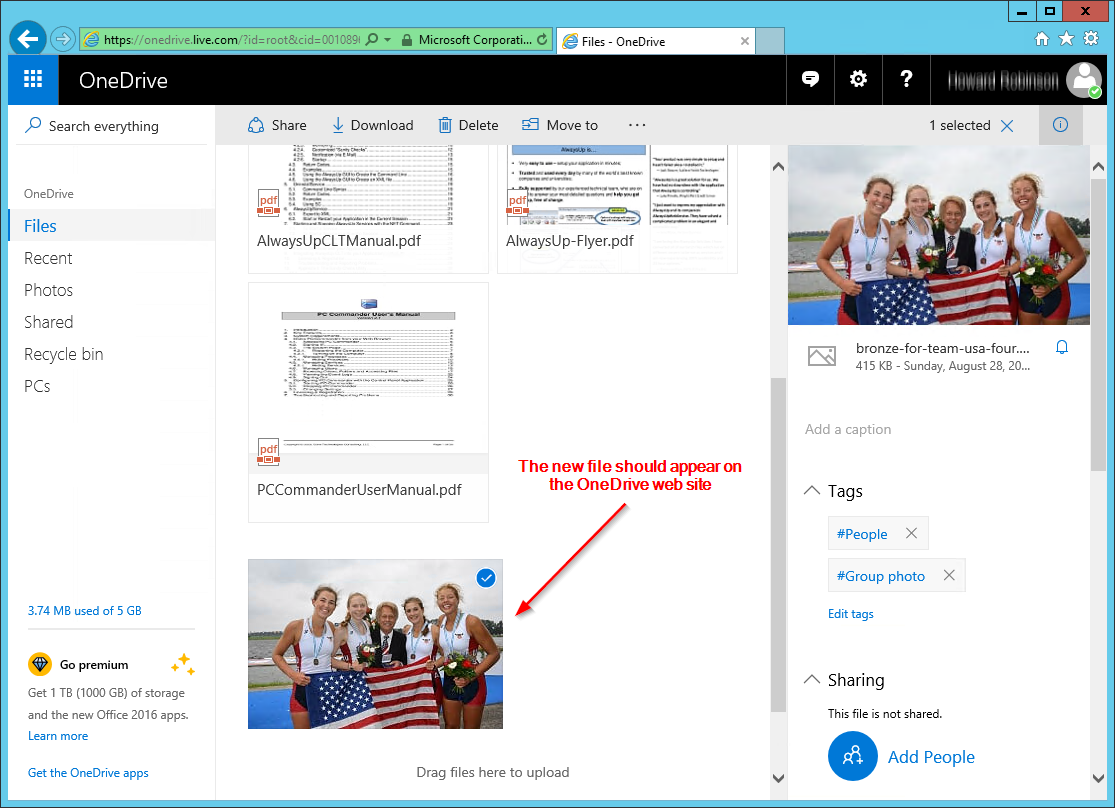Remove the #People tag
This screenshot has width=1115, height=808.
(912, 533)
